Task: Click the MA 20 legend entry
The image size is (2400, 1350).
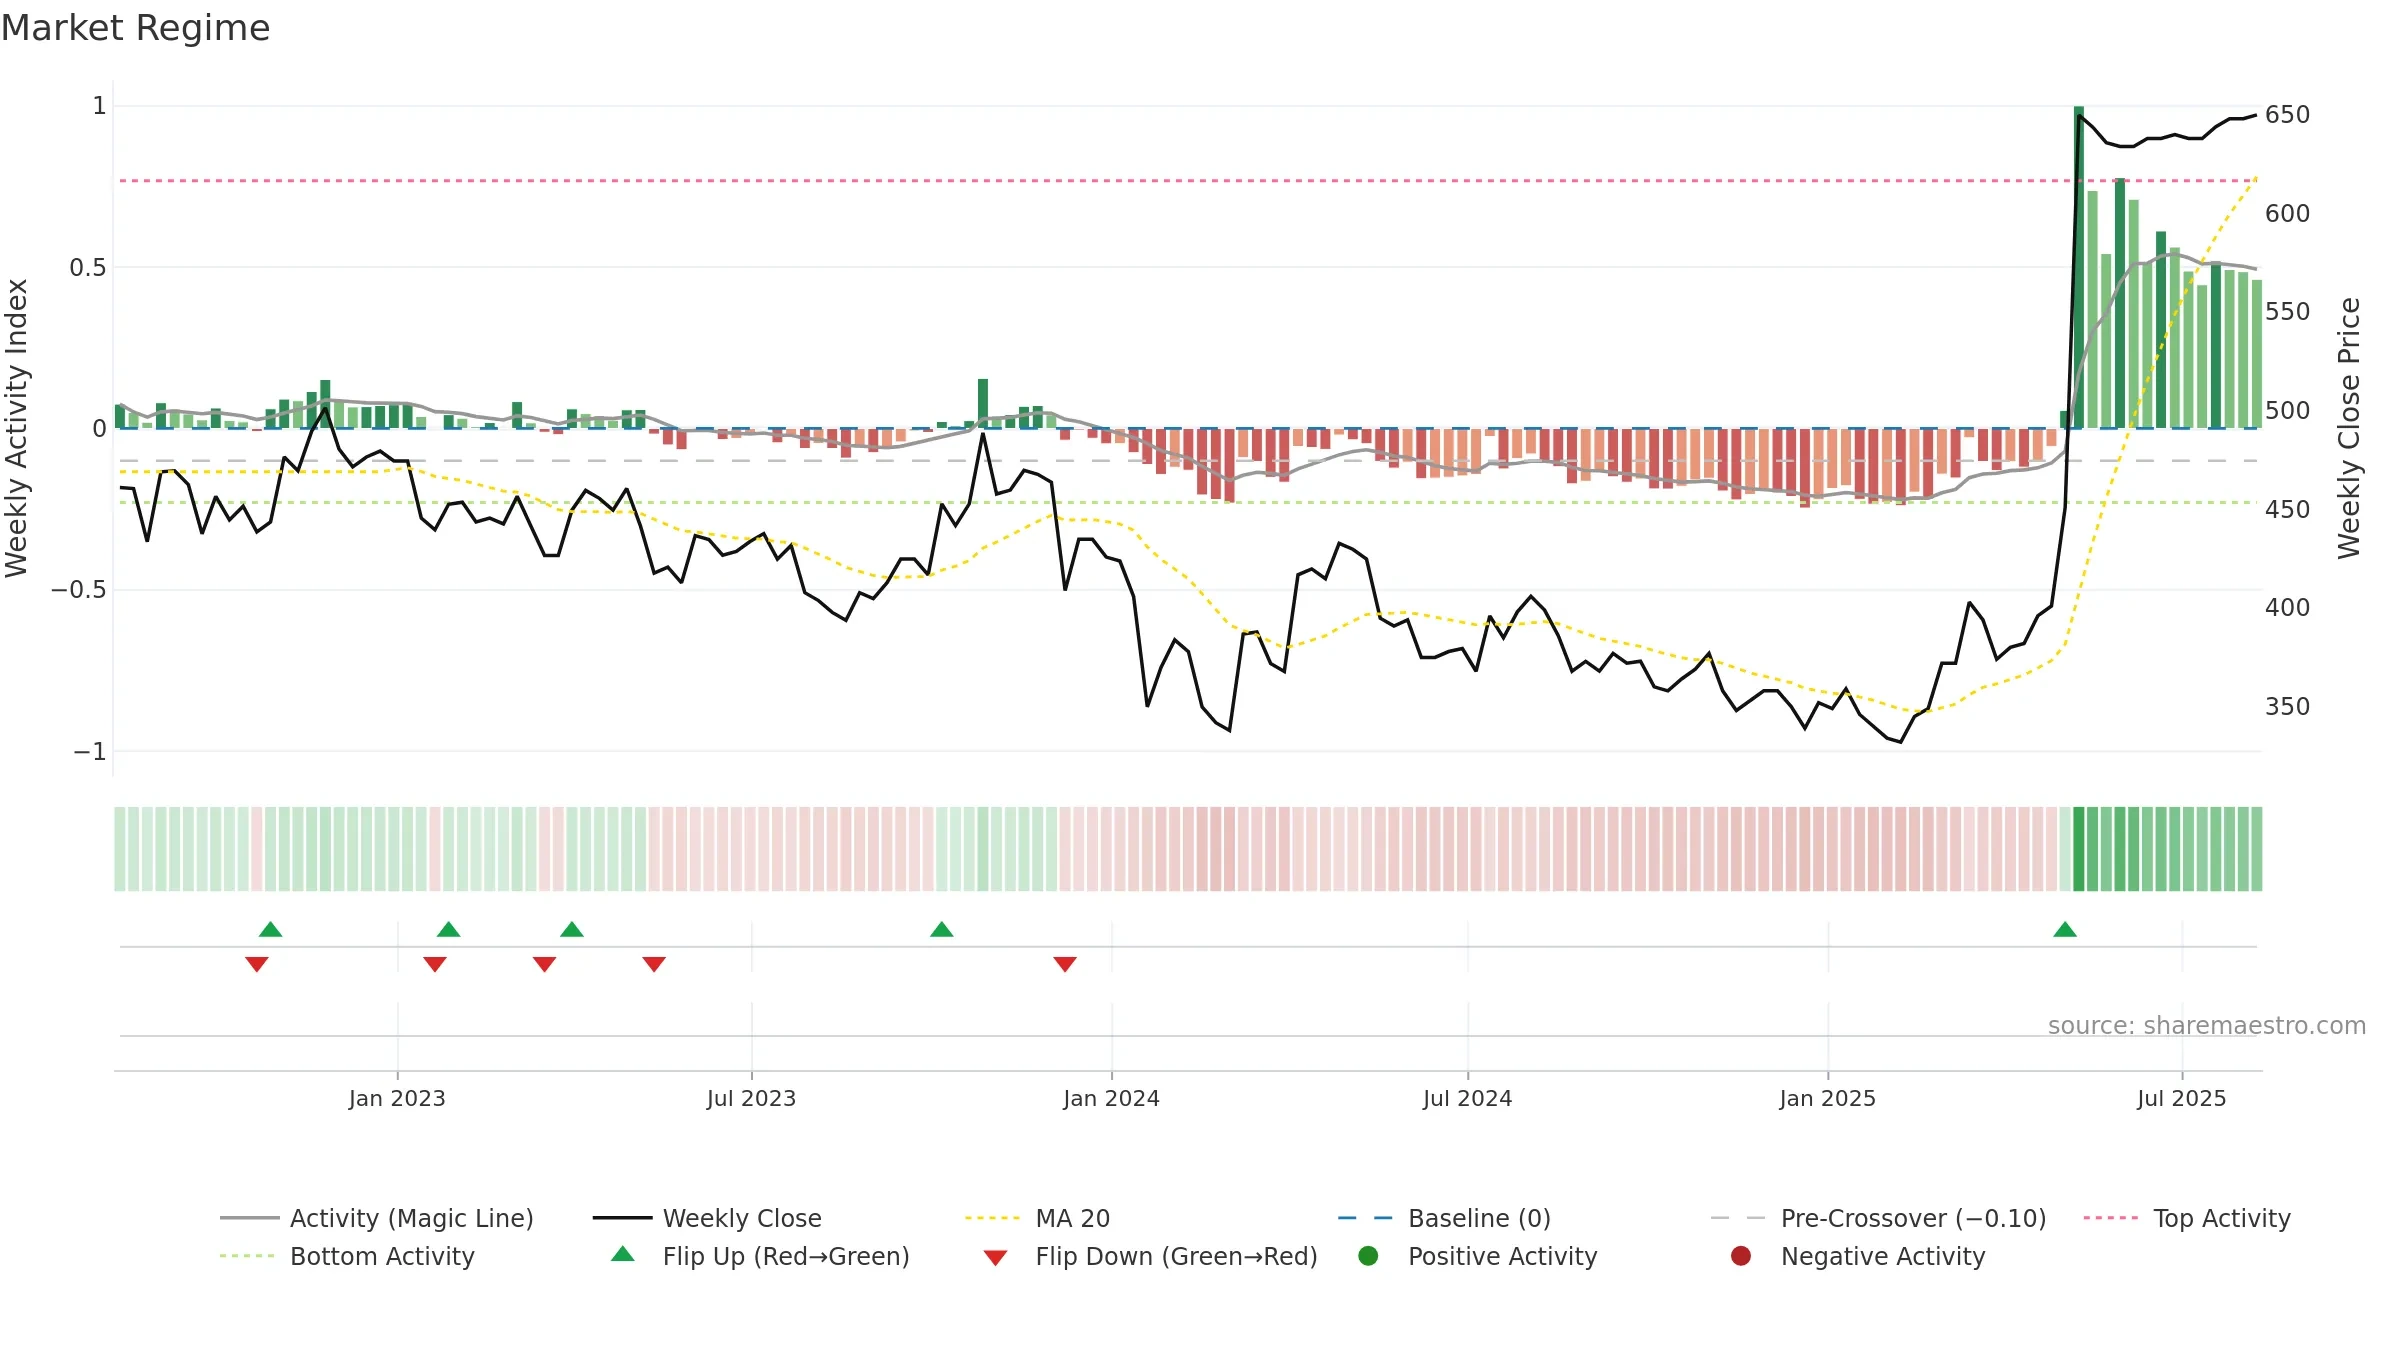Action: coord(1037,1218)
